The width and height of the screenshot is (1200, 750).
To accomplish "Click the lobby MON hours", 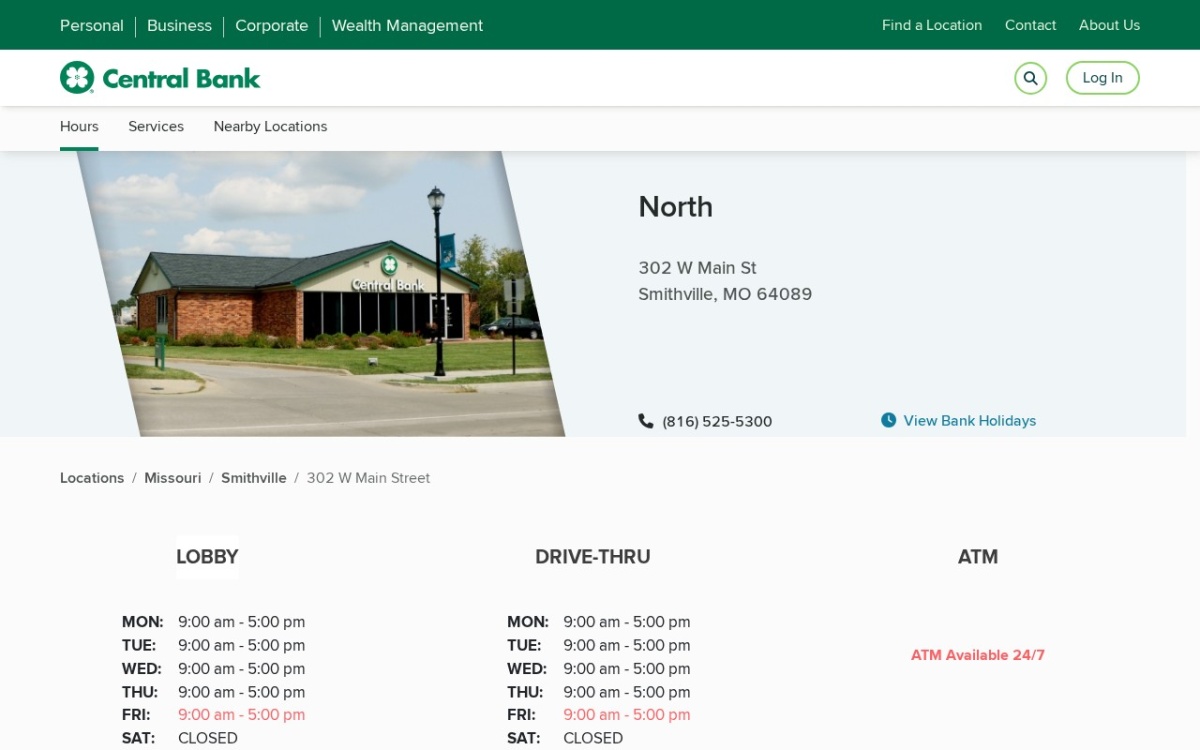I will point(242,622).
